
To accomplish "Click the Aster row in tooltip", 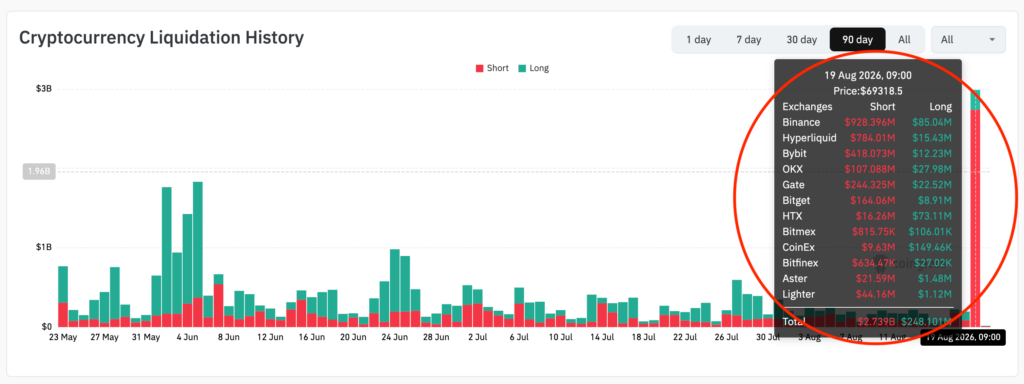I will (867, 279).
